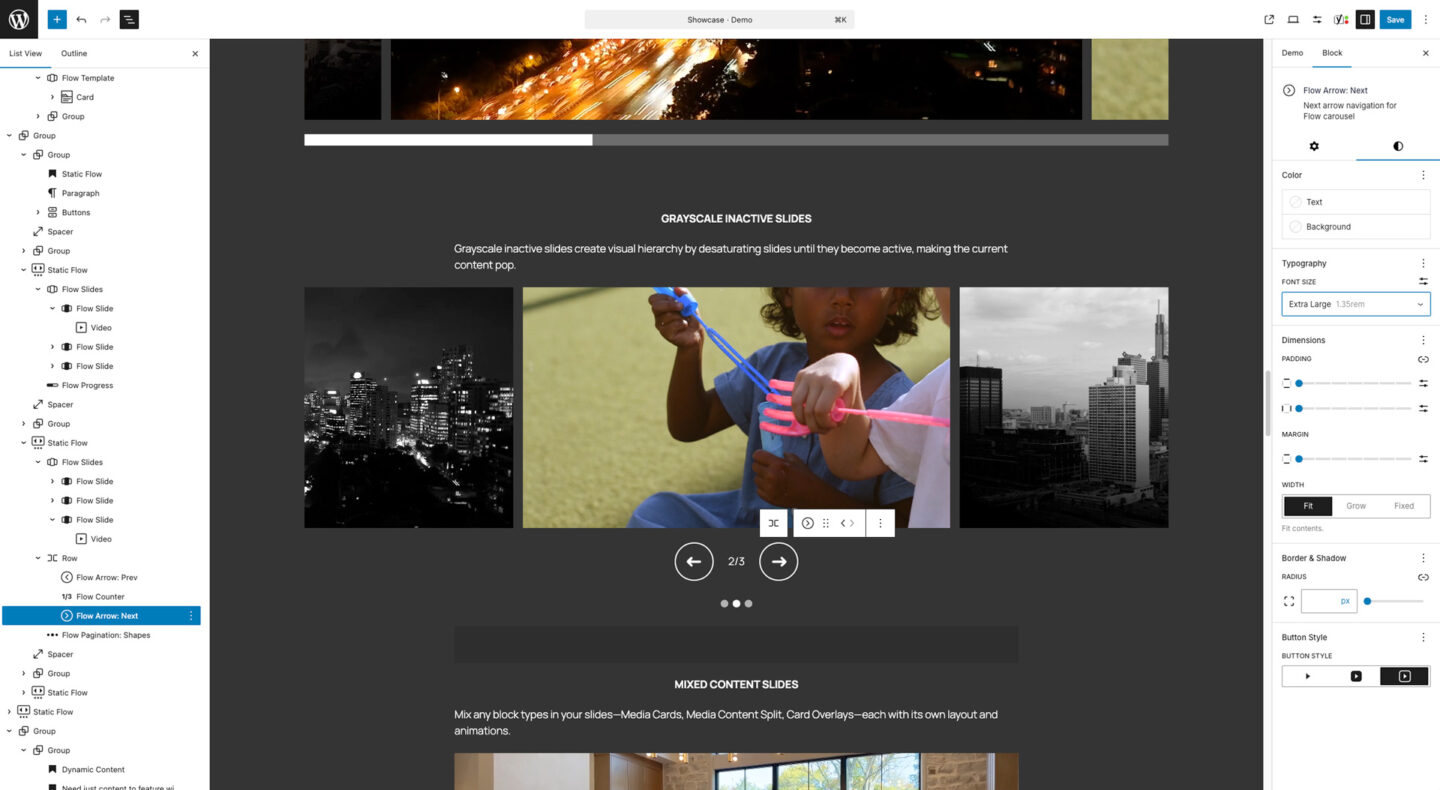Open the Styles tab half-circle icon

tap(1397, 146)
